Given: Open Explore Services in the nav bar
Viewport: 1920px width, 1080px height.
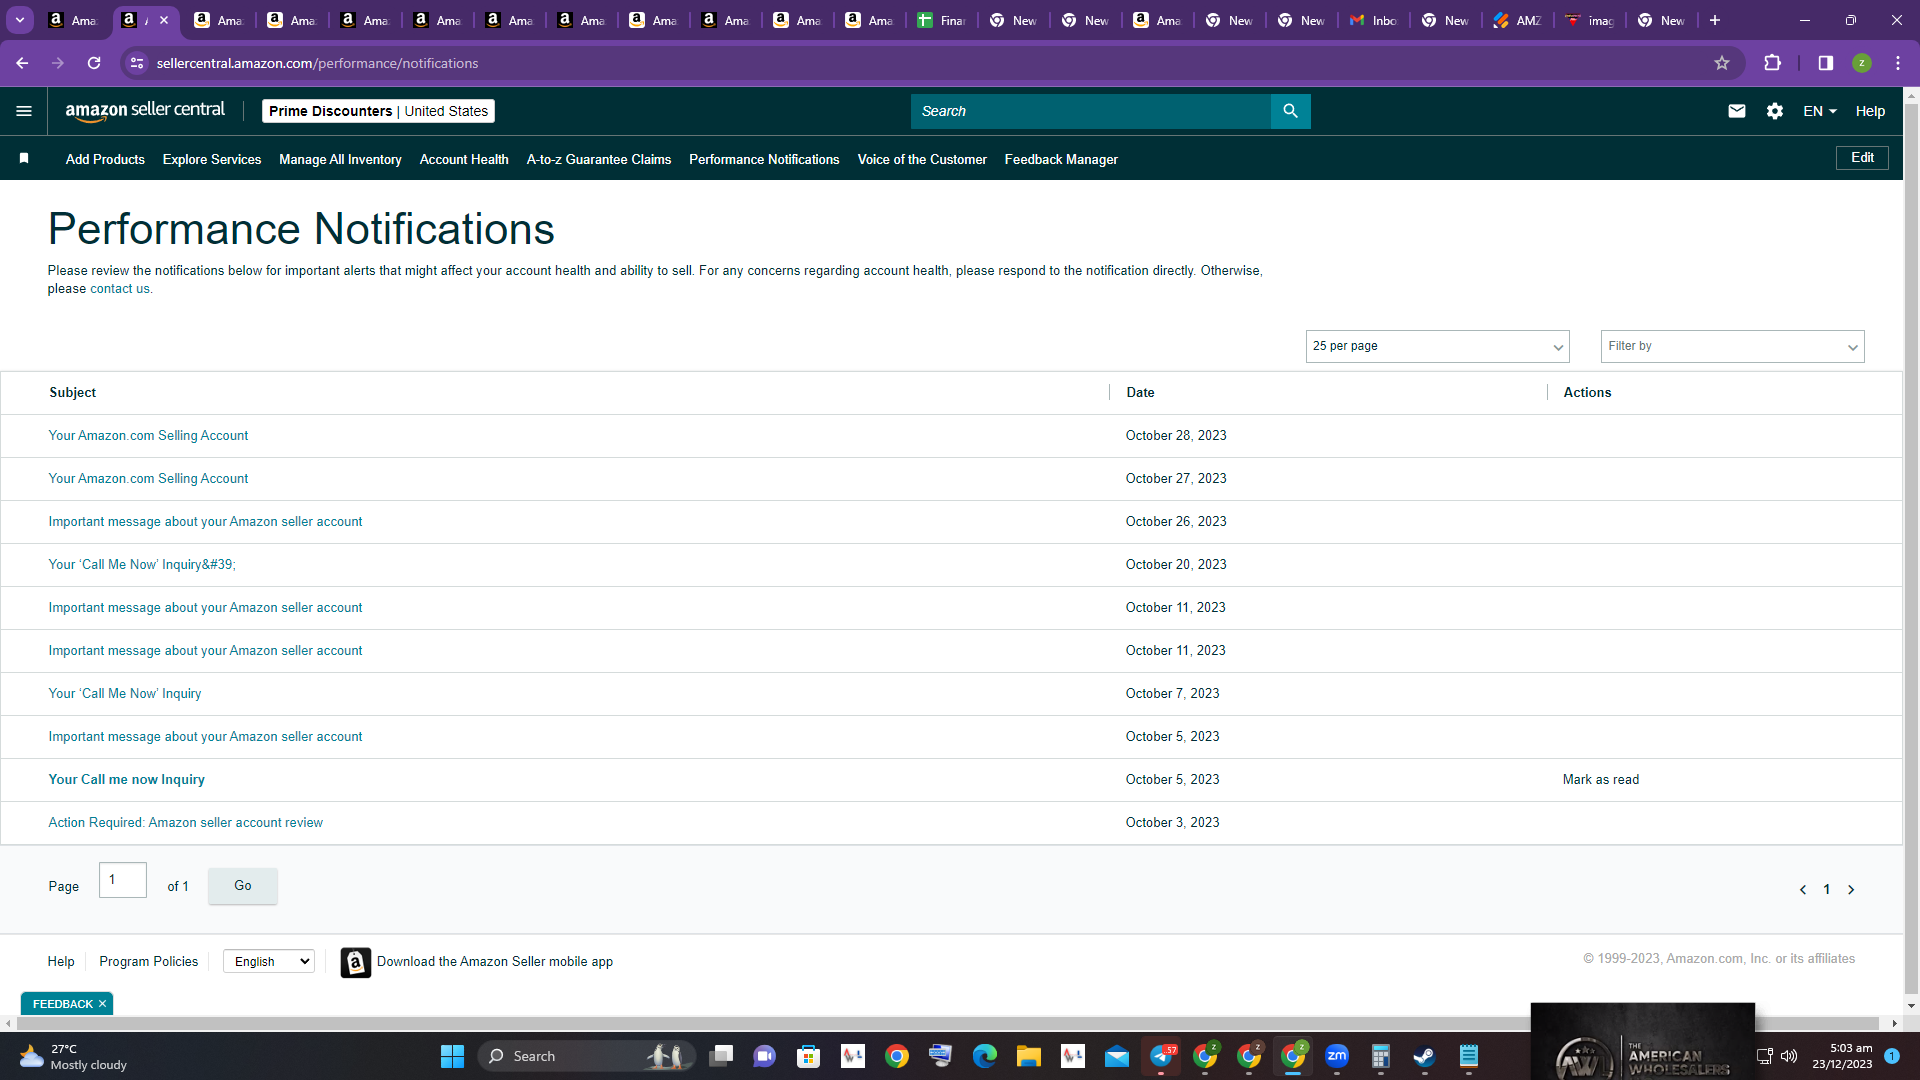Looking at the screenshot, I should point(212,159).
